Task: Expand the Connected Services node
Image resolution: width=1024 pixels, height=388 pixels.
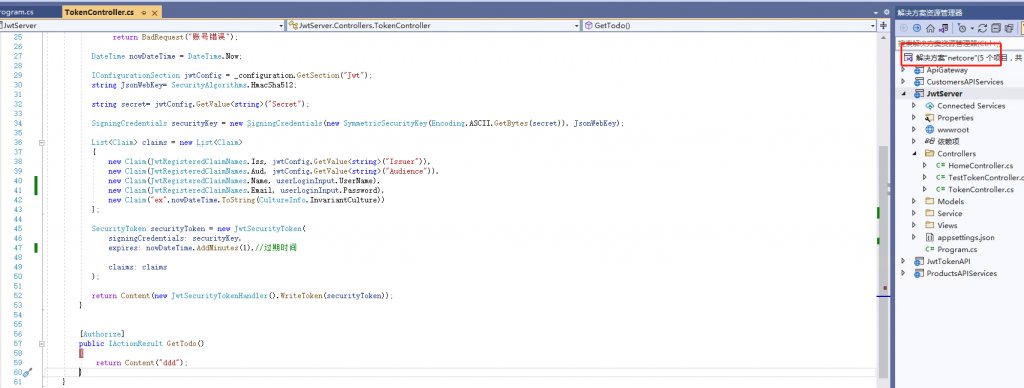Action: 914,106
